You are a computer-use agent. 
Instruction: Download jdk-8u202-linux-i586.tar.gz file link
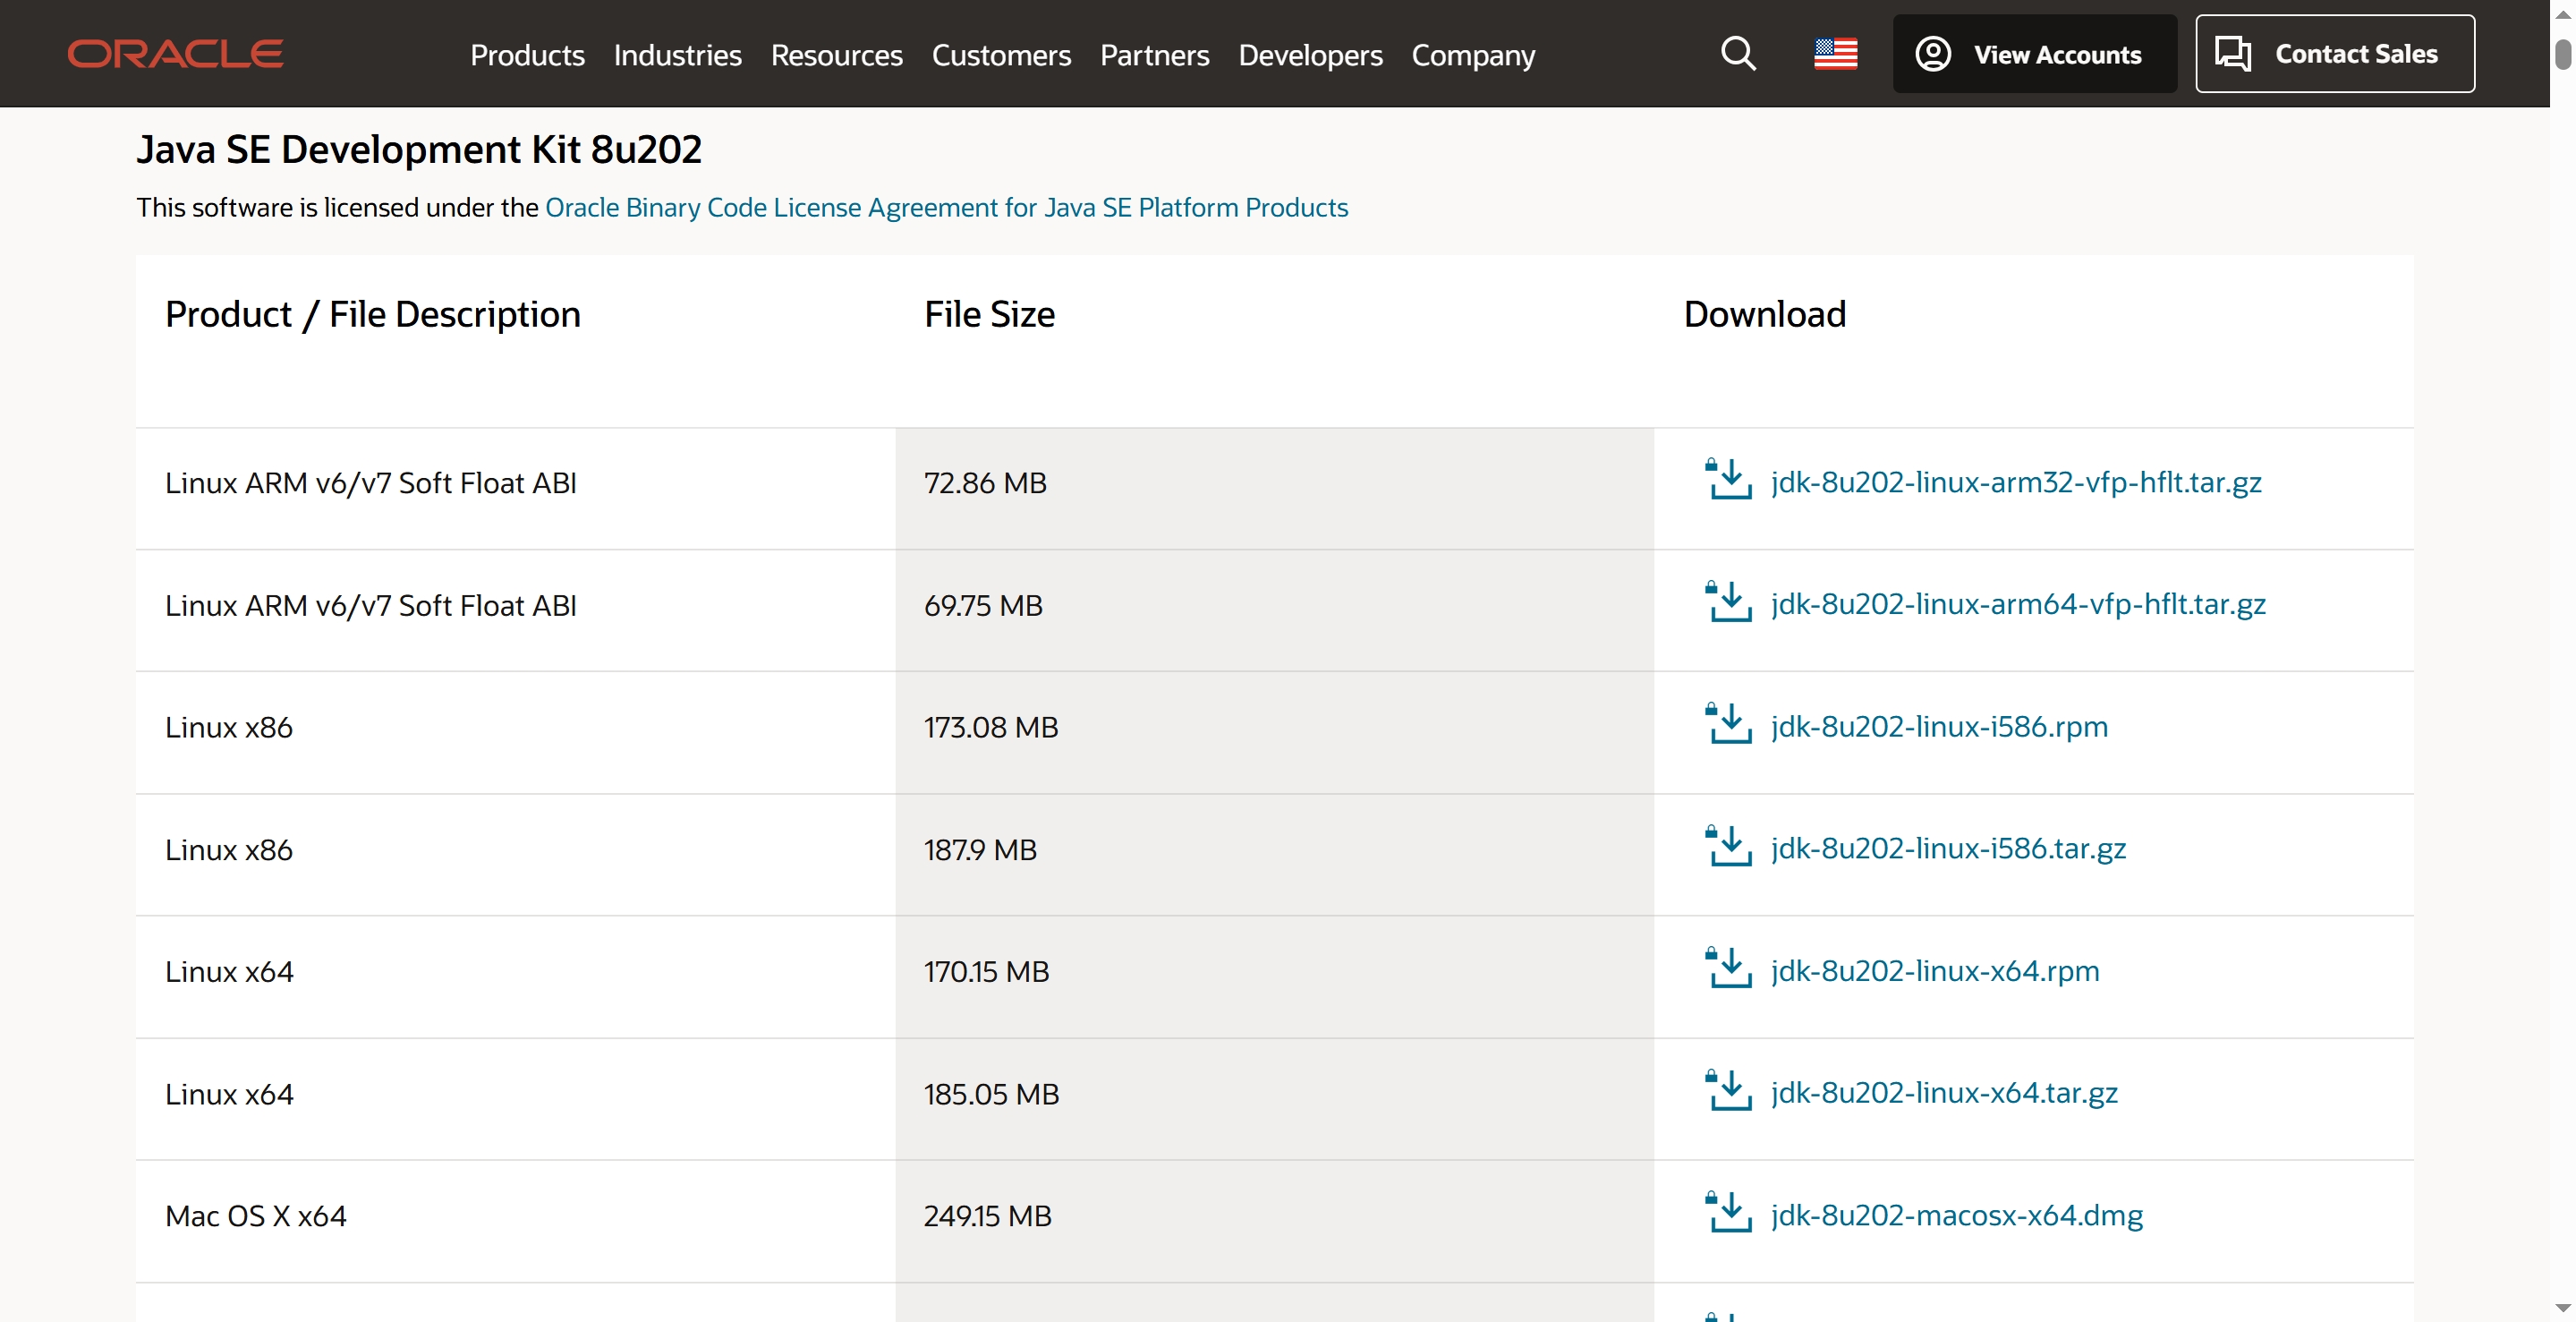coord(1947,848)
